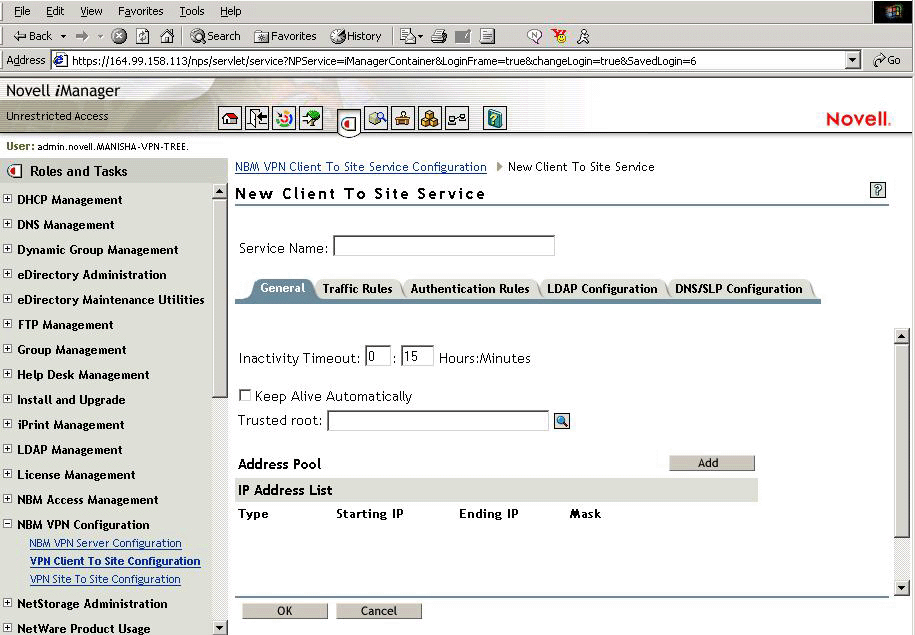Expand DNS Management role
The width and height of the screenshot is (915, 635).
(8, 224)
